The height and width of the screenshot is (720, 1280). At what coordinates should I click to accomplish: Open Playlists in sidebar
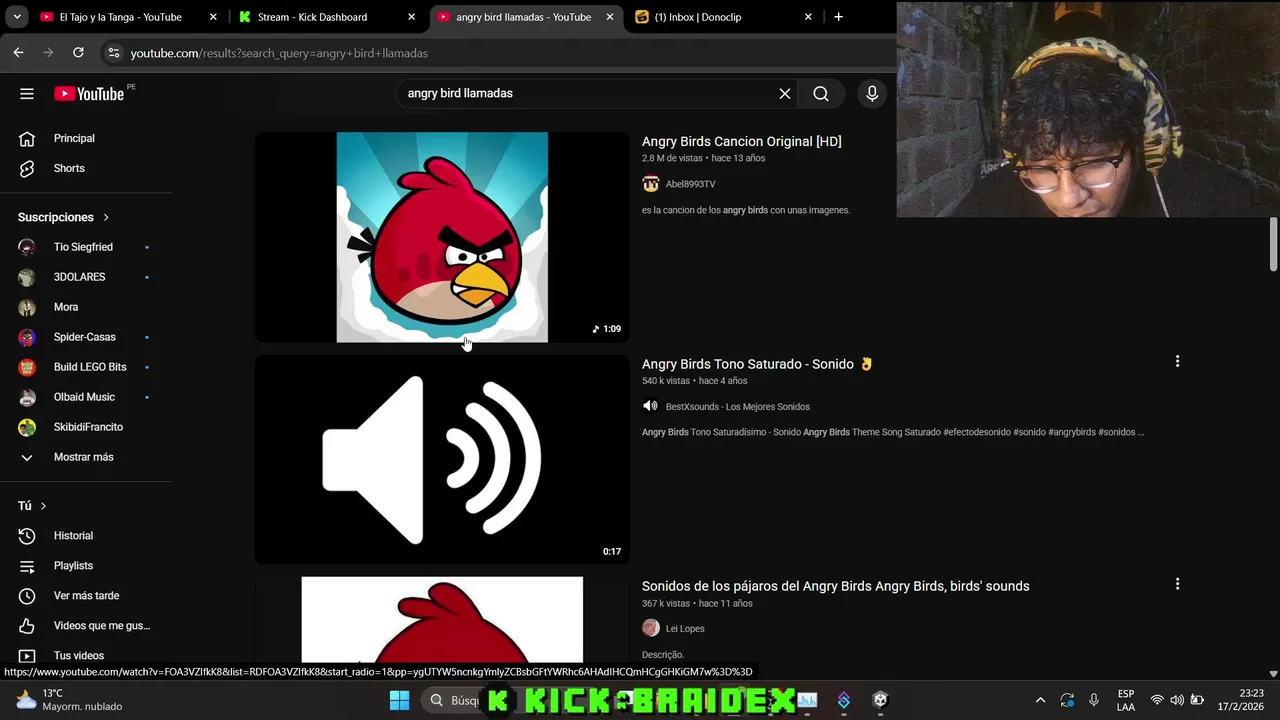tap(73, 566)
